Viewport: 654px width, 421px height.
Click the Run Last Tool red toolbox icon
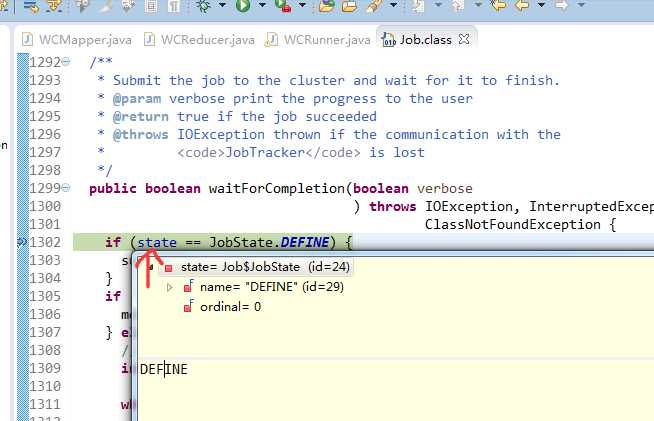[x=283, y=5]
